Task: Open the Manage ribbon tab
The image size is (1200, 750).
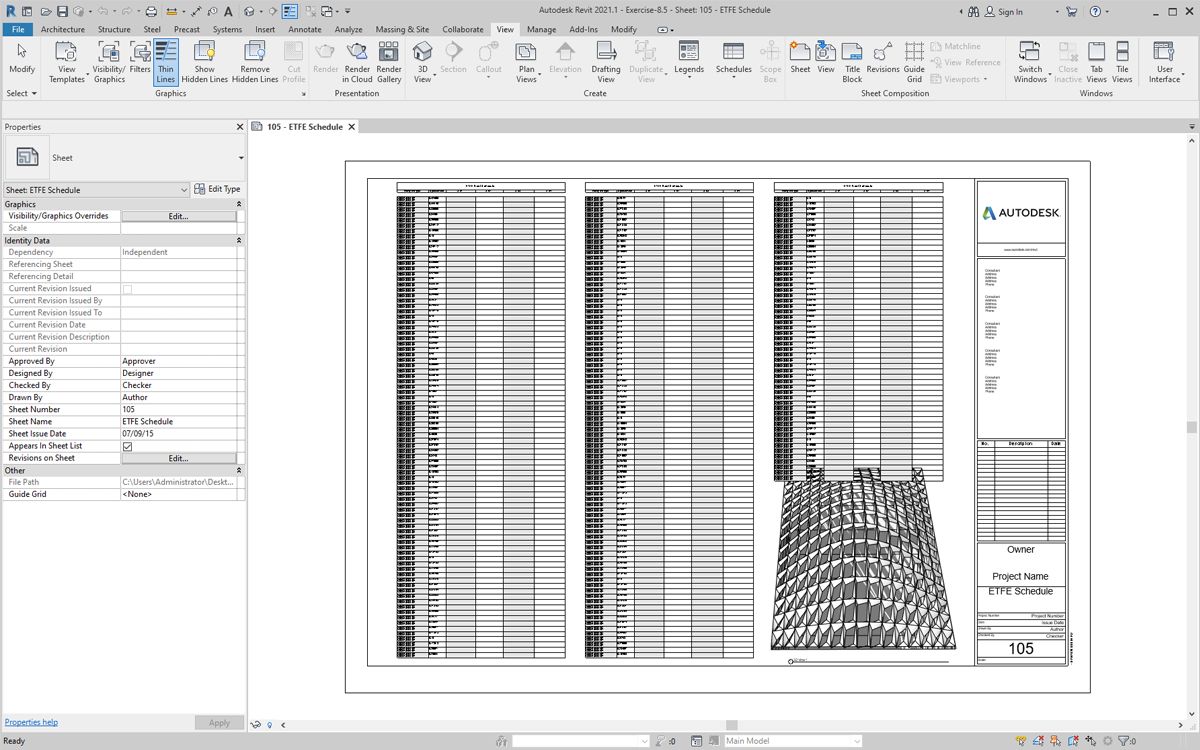Action: tap(541, 30)
